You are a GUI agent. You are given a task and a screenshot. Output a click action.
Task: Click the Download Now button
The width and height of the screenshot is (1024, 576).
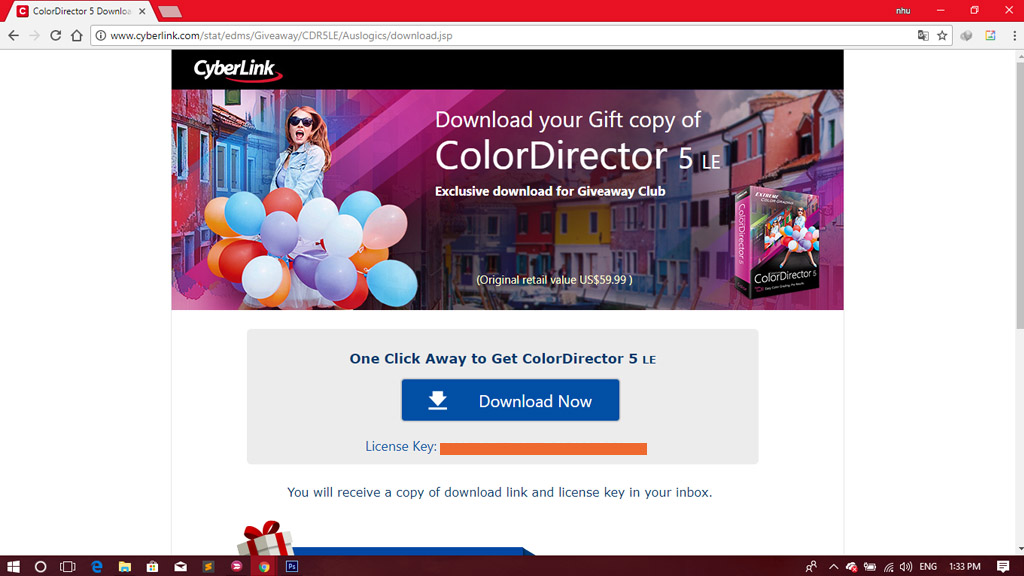click(x=510, y=400)
